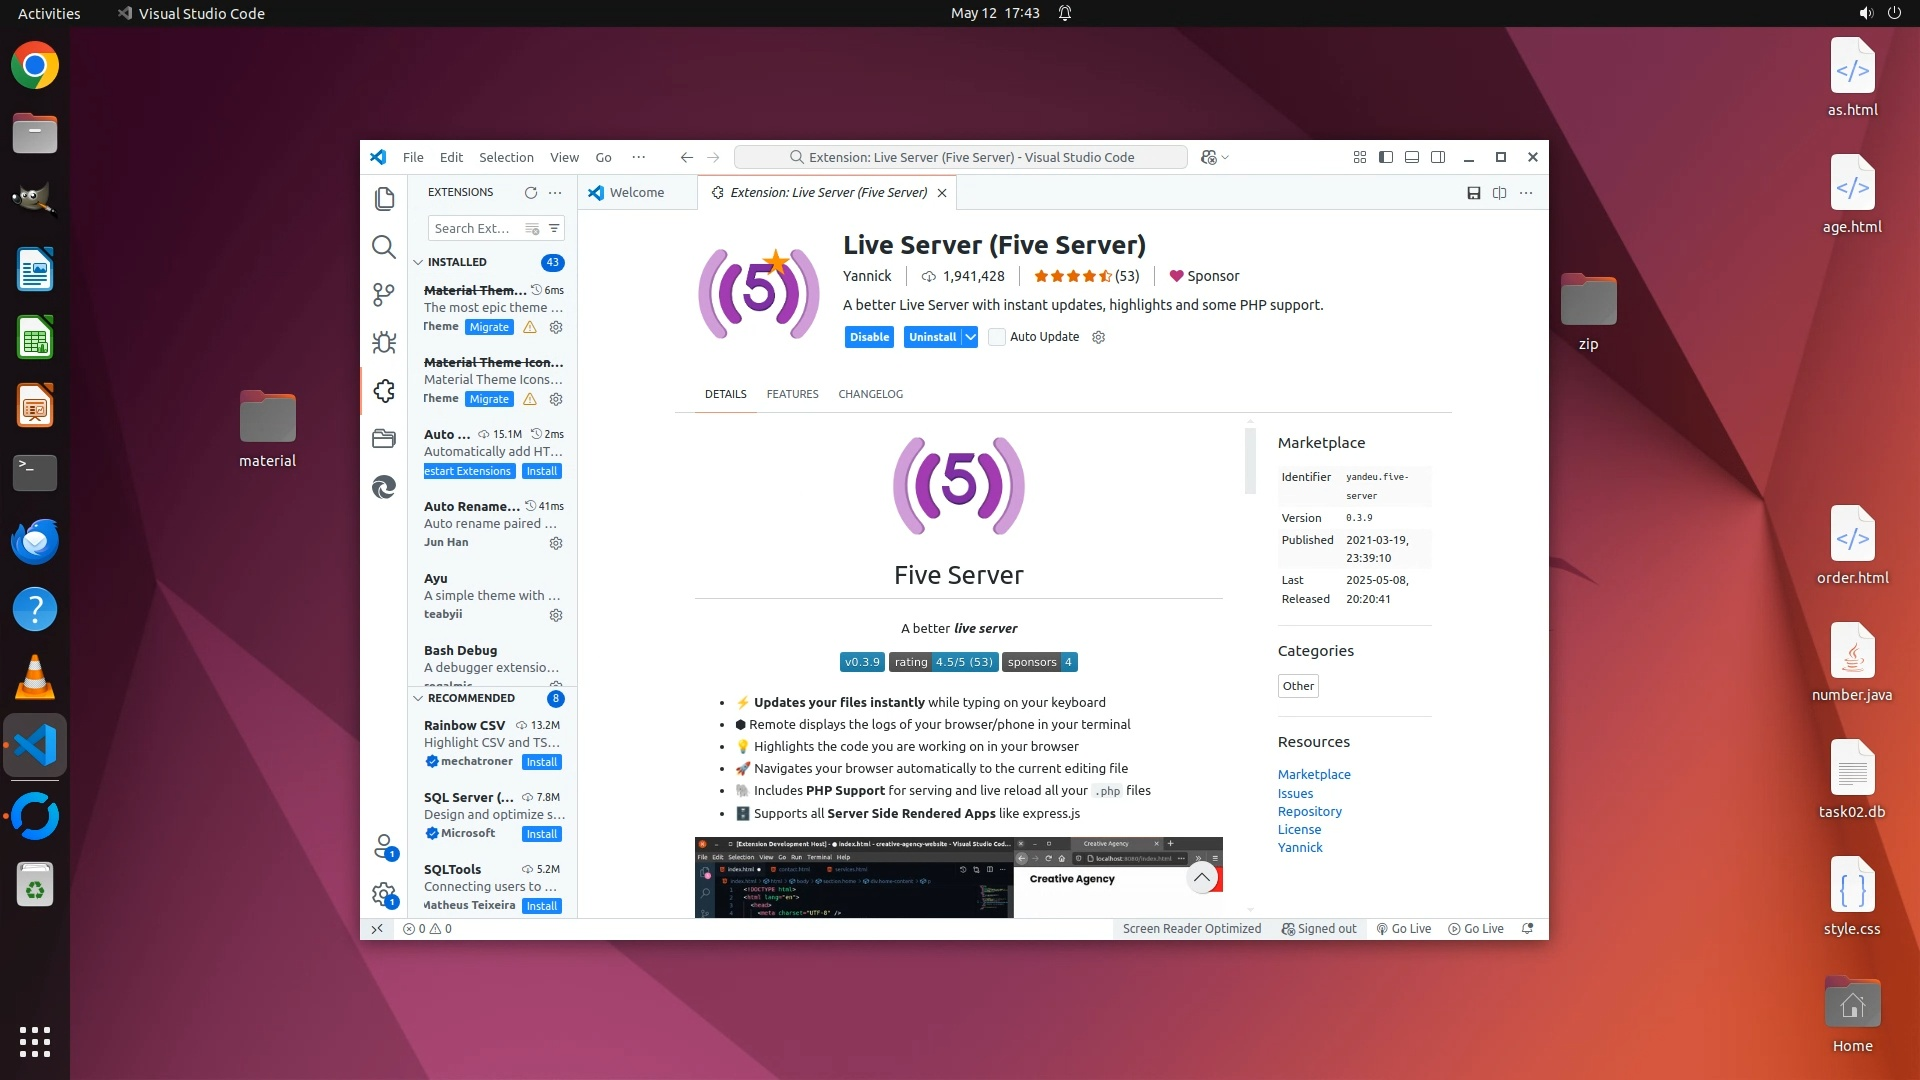Viewport: 1920px width, 1080px height.
Task: Open the Source Control view
Action: 384,294
